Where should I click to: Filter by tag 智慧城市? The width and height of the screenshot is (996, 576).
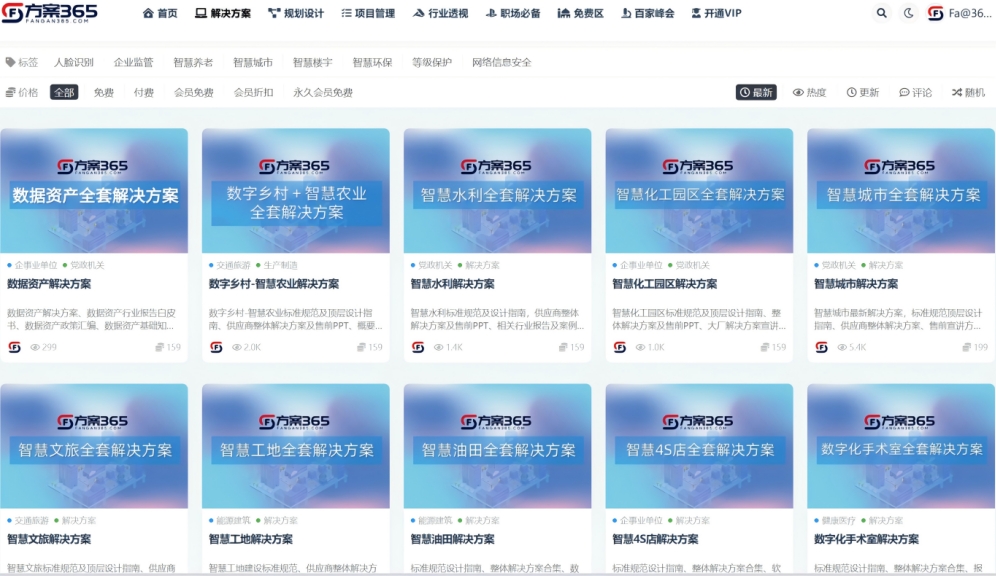[x=253, y=62]
